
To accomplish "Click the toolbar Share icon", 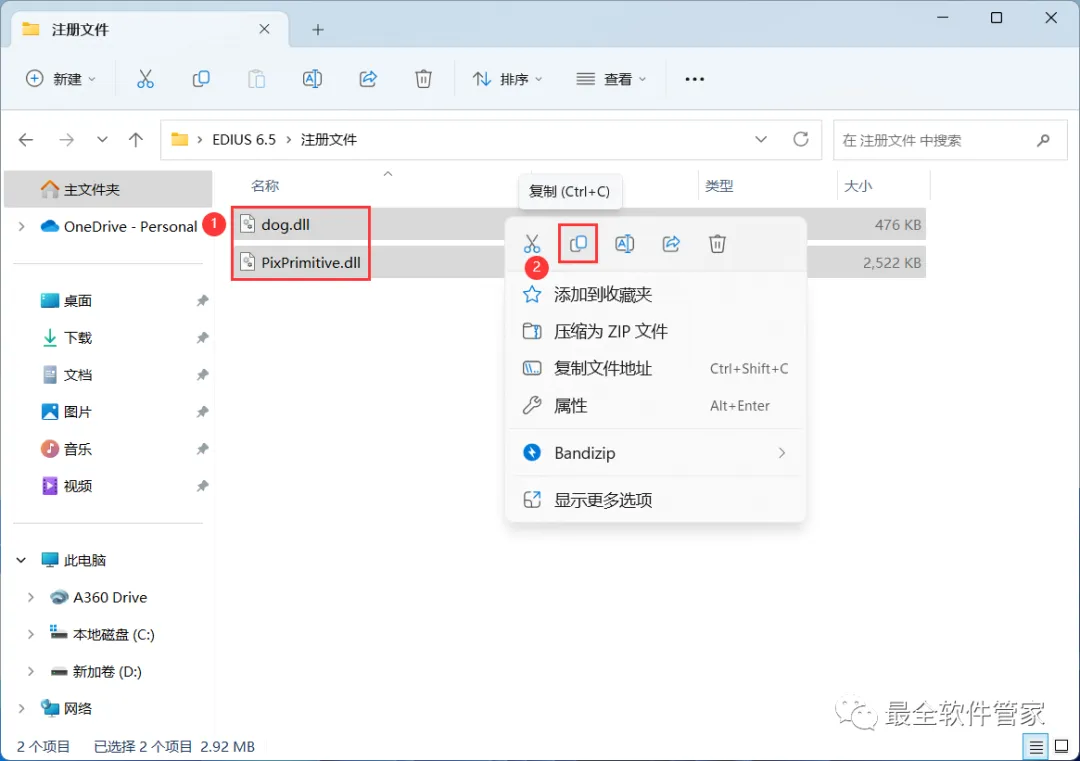I will tap(368, 79).
